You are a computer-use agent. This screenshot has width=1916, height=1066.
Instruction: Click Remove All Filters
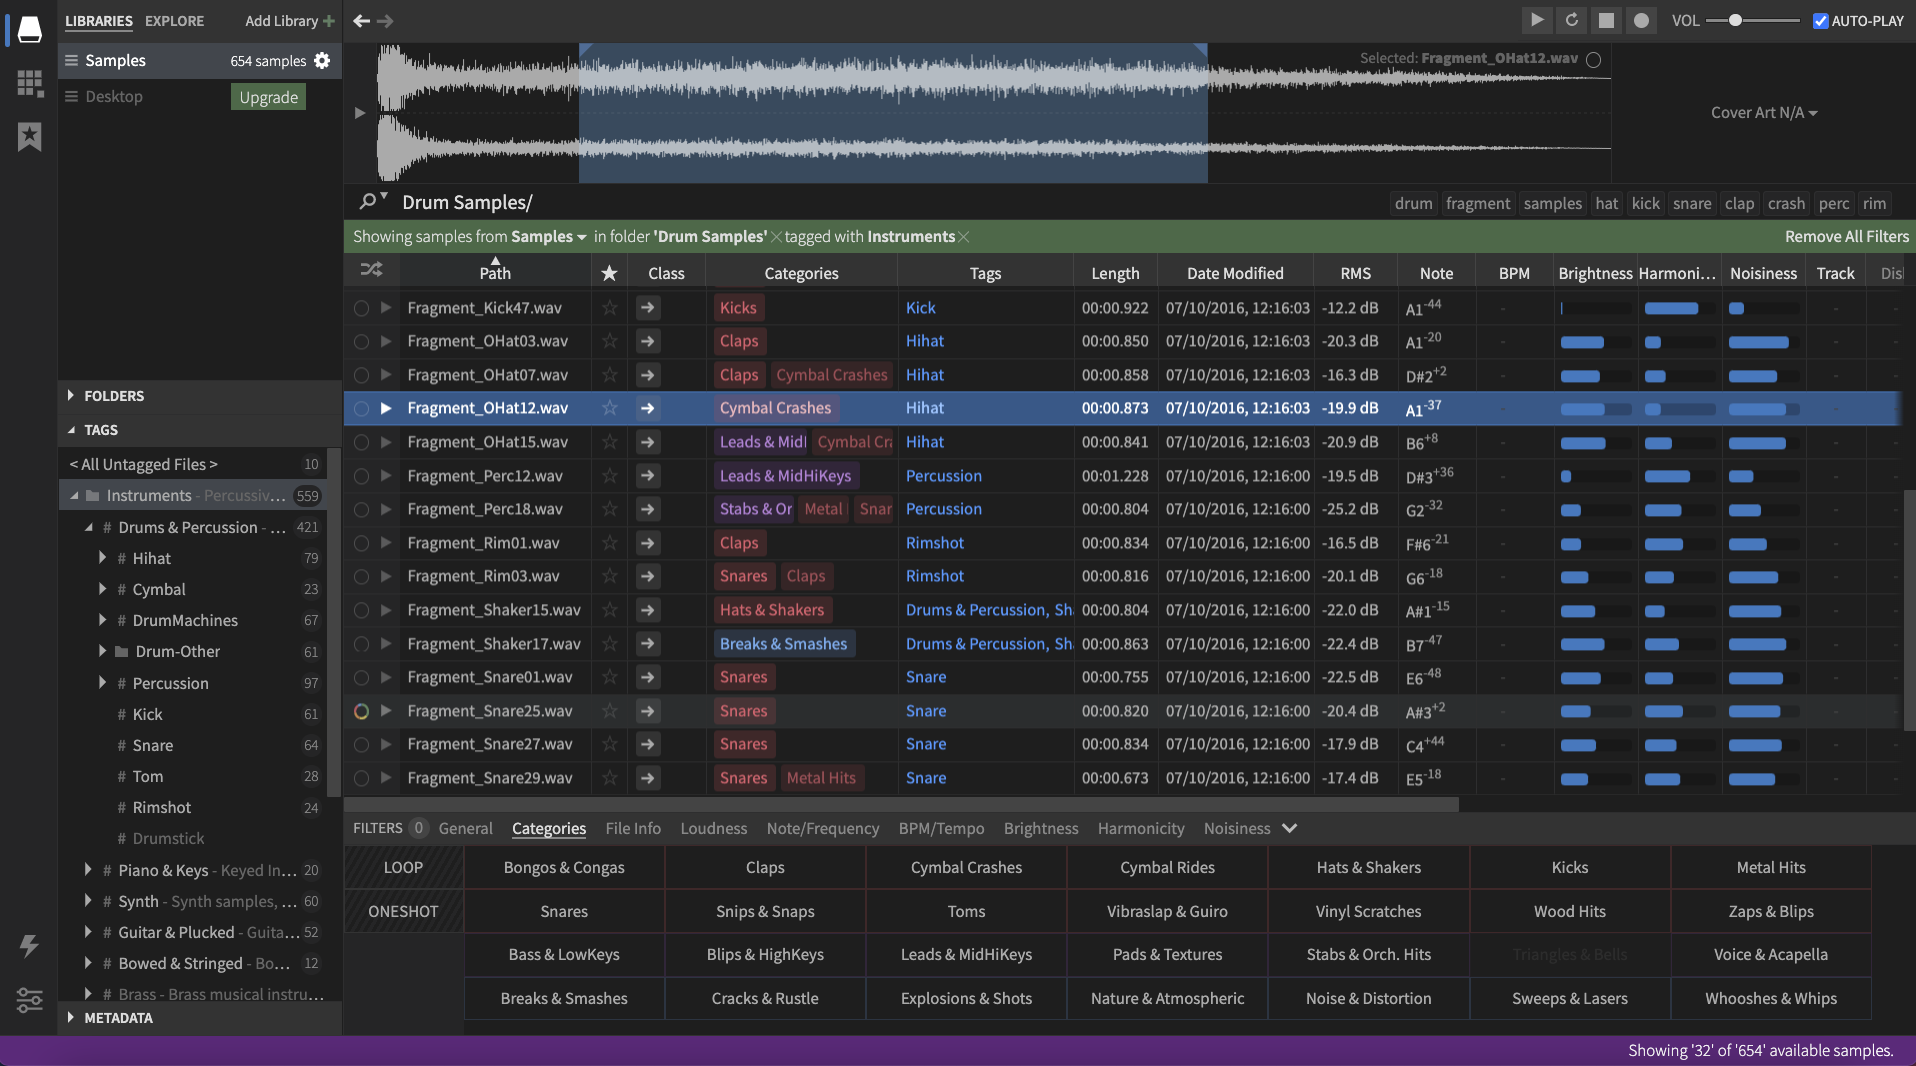click(x=1846, y=237)
